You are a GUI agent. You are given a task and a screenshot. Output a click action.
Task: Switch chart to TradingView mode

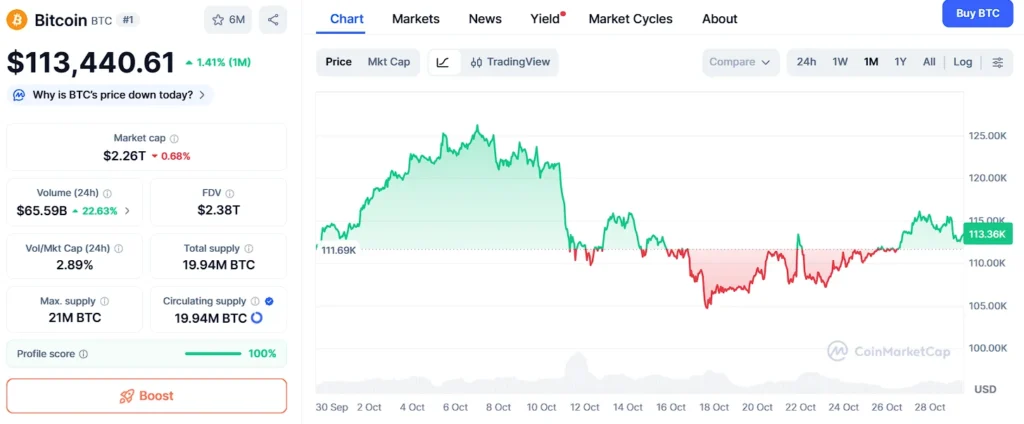pos(510,62)
